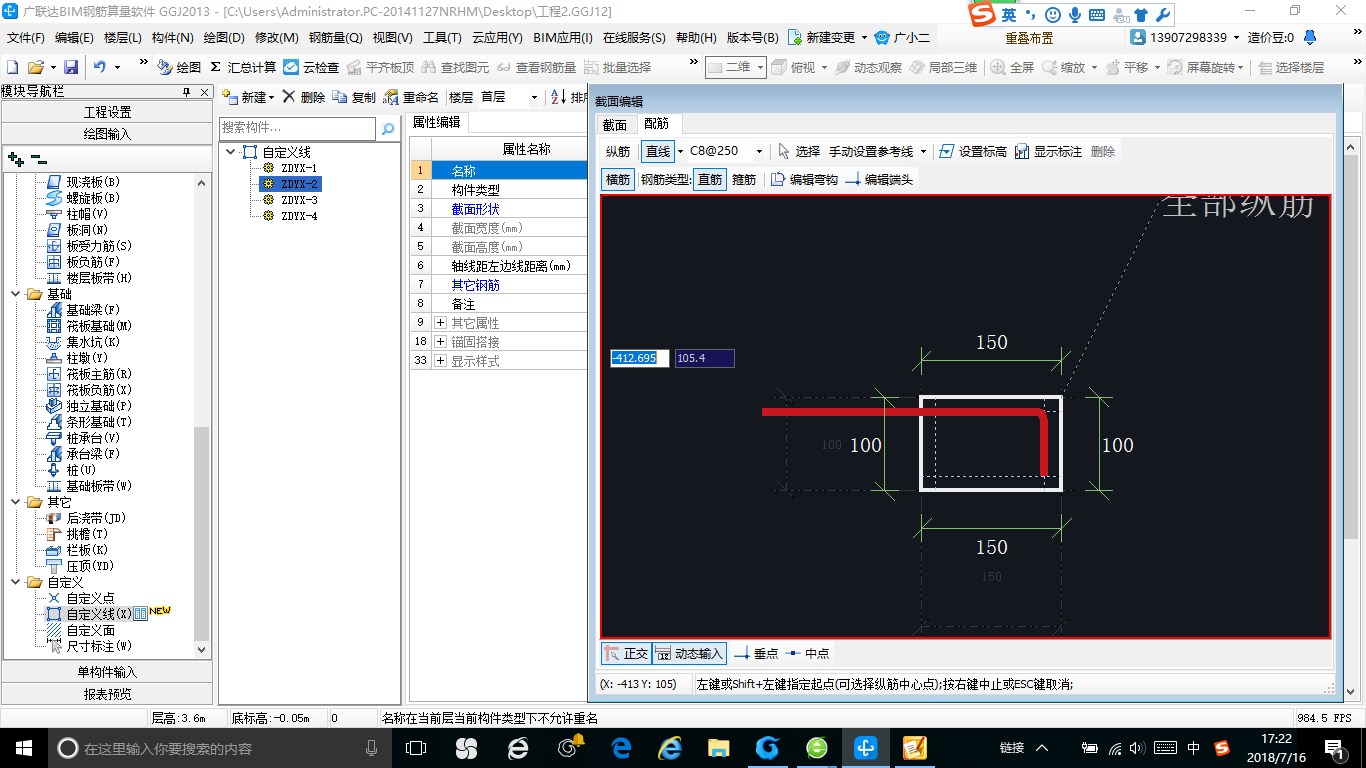
Task: Expand 锚固搭接 property row
Action: (x=440, y=342)
